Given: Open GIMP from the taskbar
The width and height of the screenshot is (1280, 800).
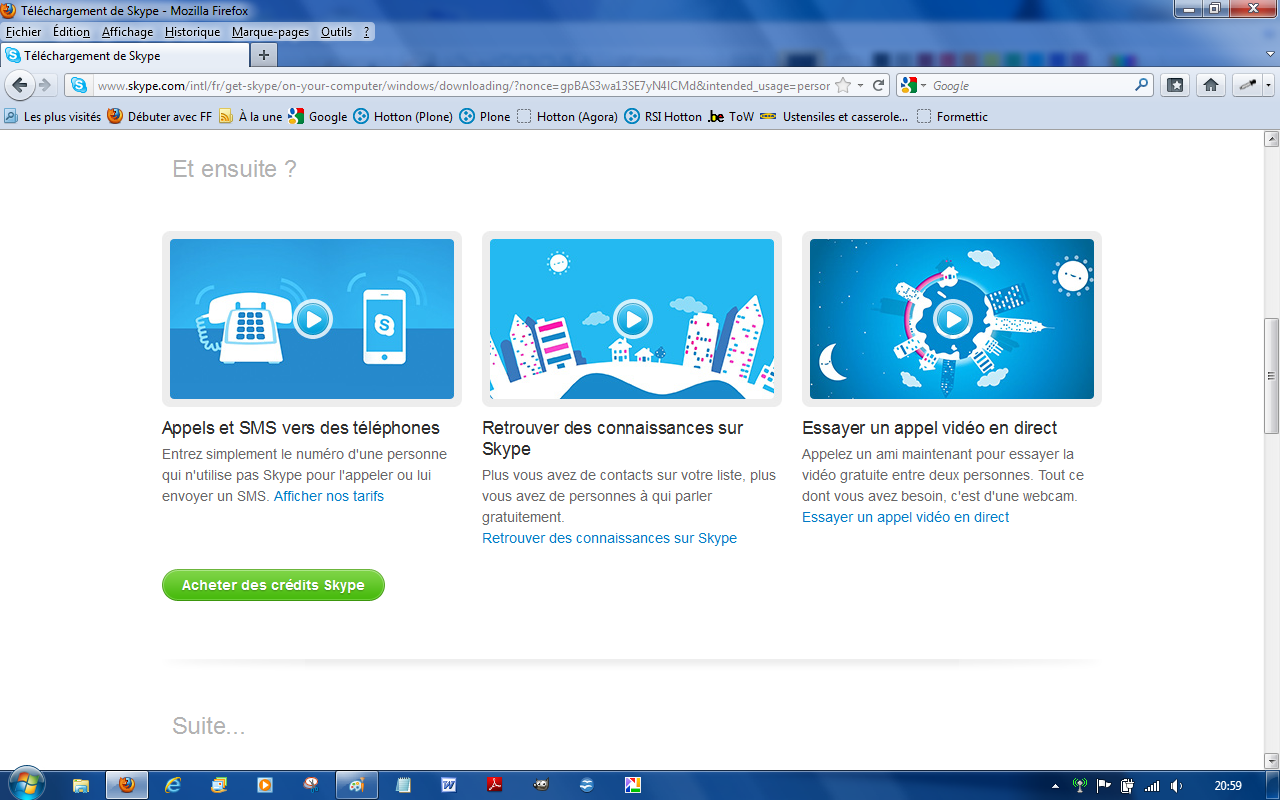Looking at the screenshot, I should coord(540,785).
